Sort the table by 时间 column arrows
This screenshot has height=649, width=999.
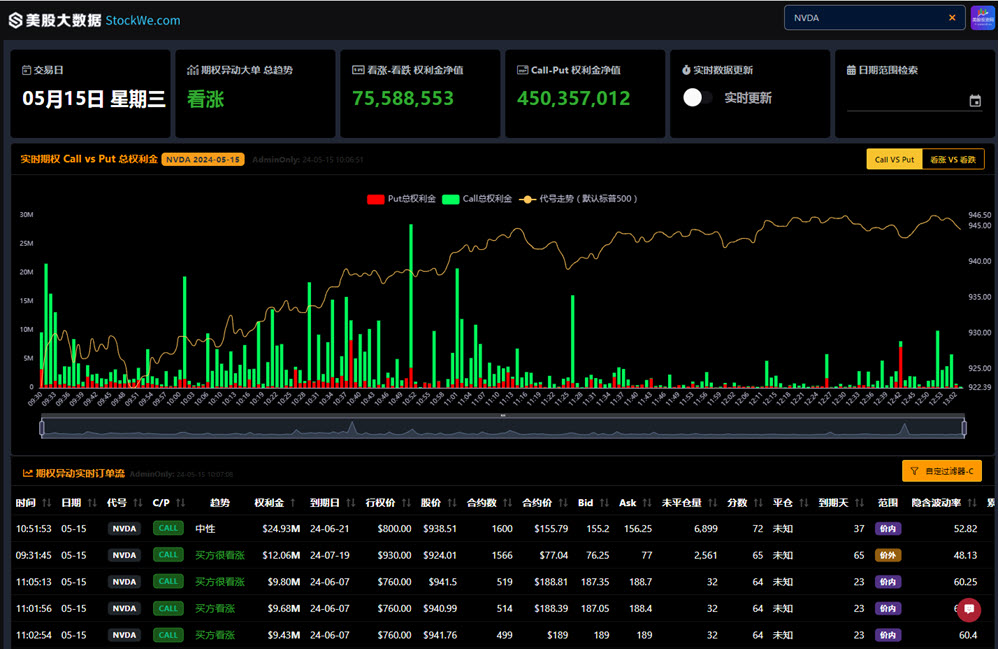click(x=47, y=503)
